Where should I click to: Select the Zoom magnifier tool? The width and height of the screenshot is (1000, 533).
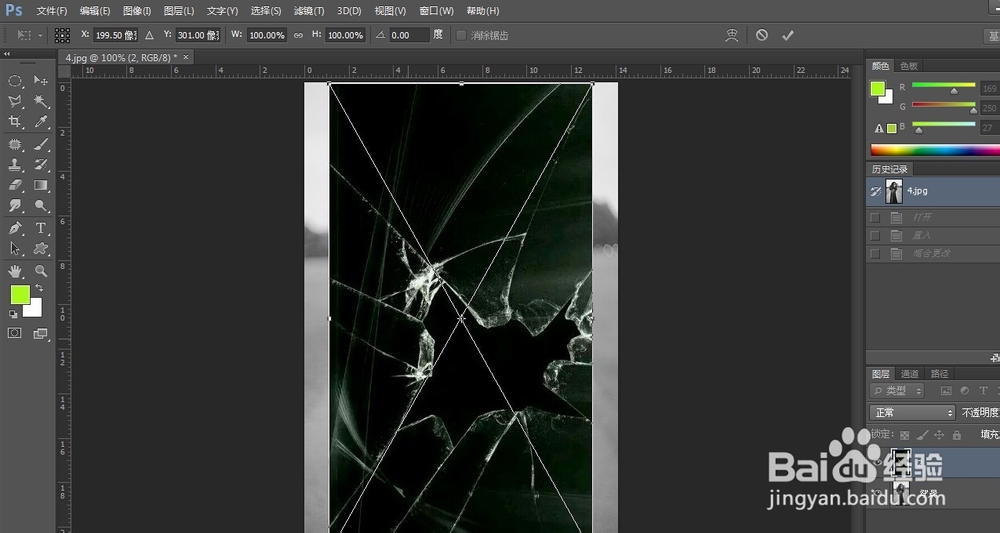41,272
